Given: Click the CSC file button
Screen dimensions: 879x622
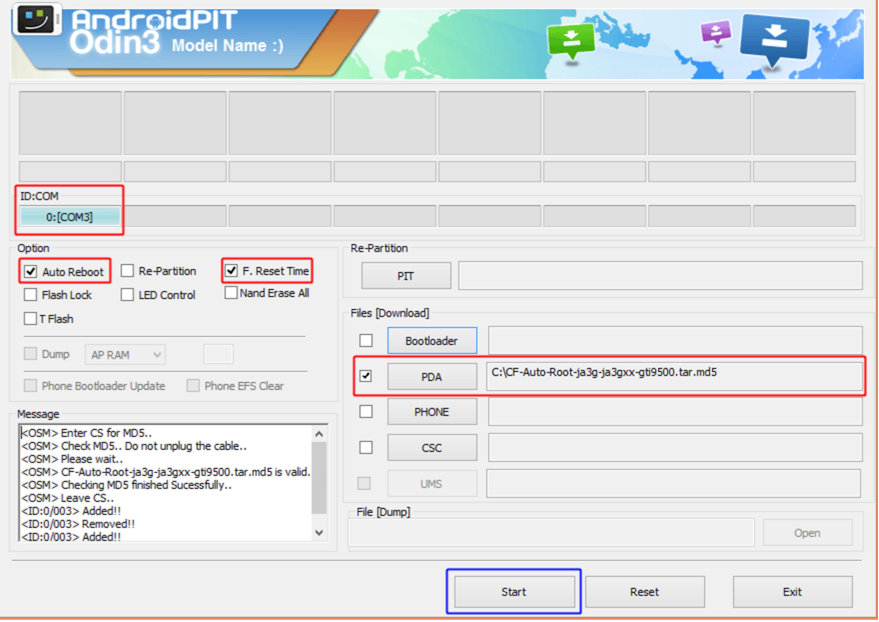Looking at the screenshot, I should pyautogui.click(x=432, y=448).
